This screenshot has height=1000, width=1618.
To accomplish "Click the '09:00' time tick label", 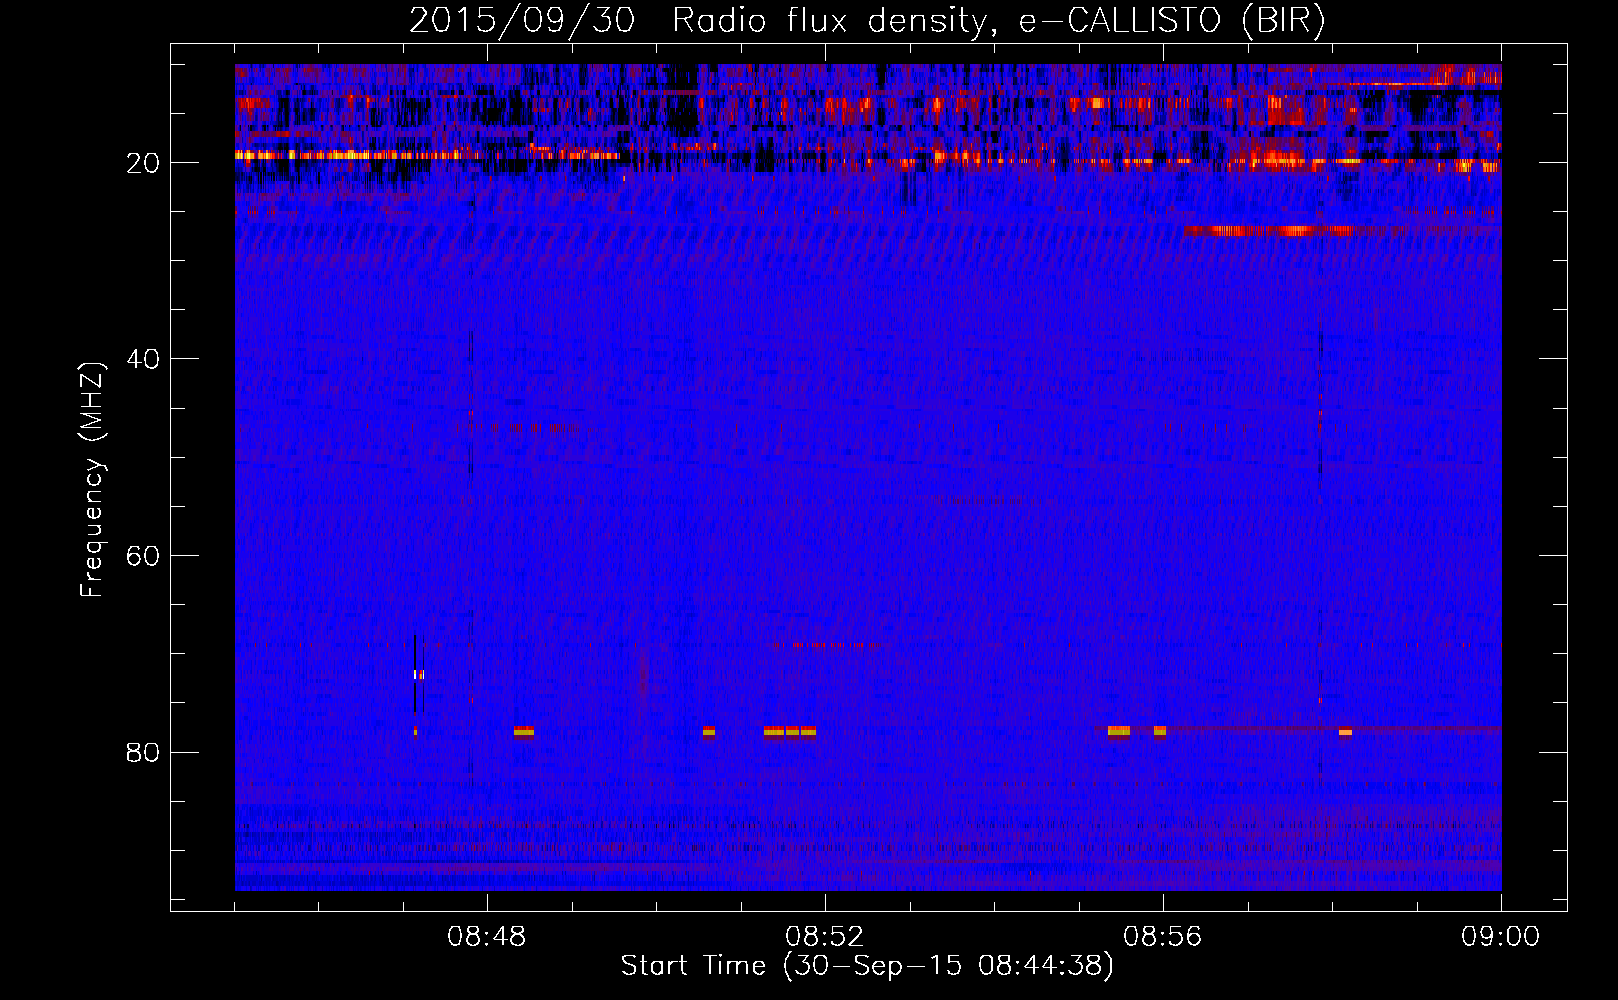I will coord(1500,937).
